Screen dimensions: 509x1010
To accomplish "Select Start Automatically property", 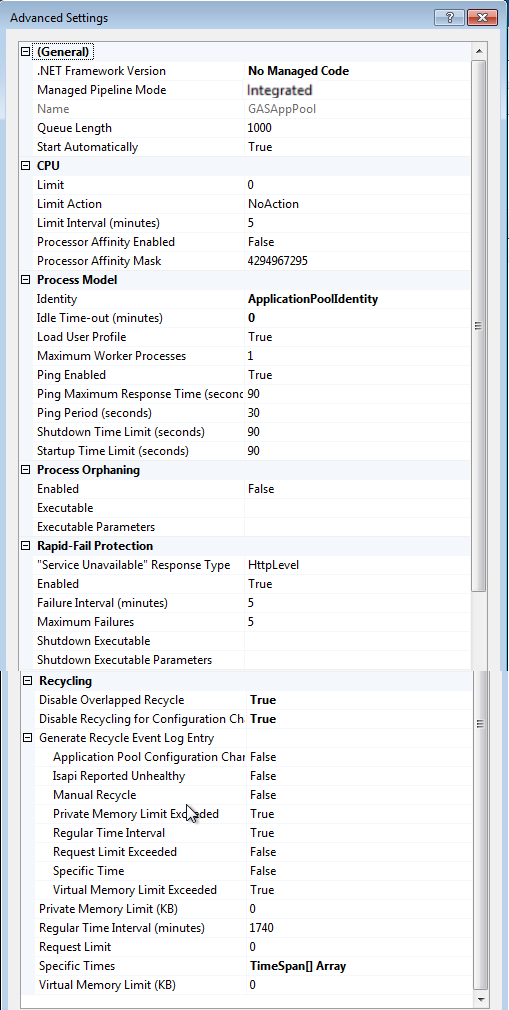I will [x=87, y=147].
